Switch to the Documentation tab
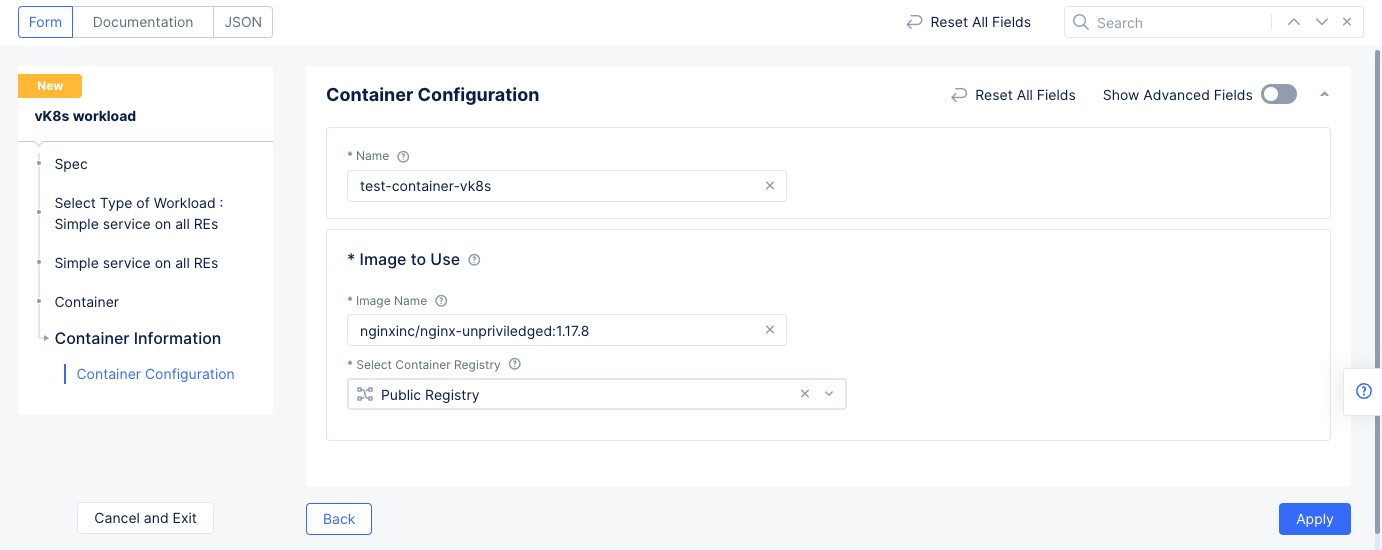 [x=143, y=22]
